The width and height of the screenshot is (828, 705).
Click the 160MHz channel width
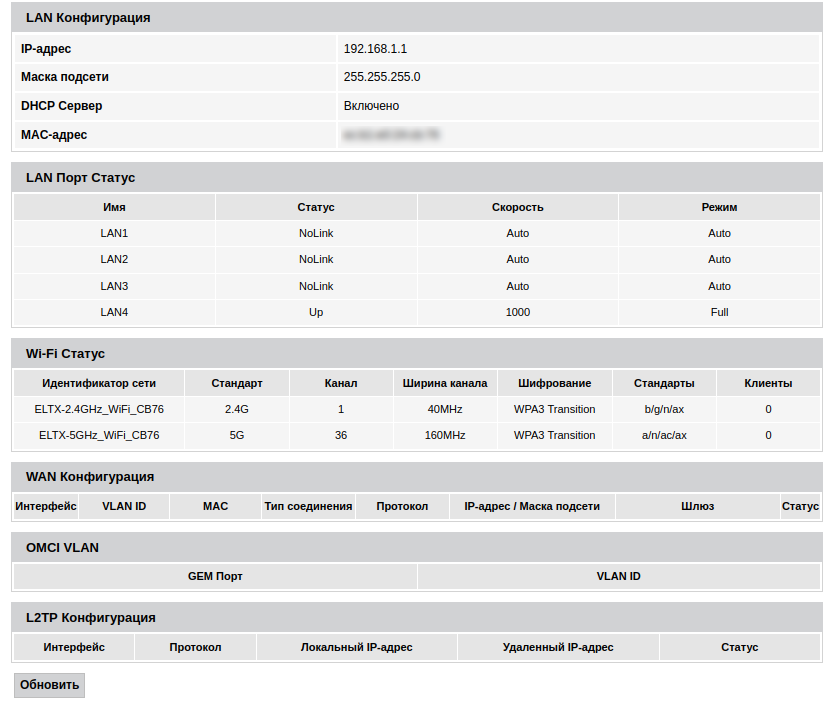(x=445, y=435)
